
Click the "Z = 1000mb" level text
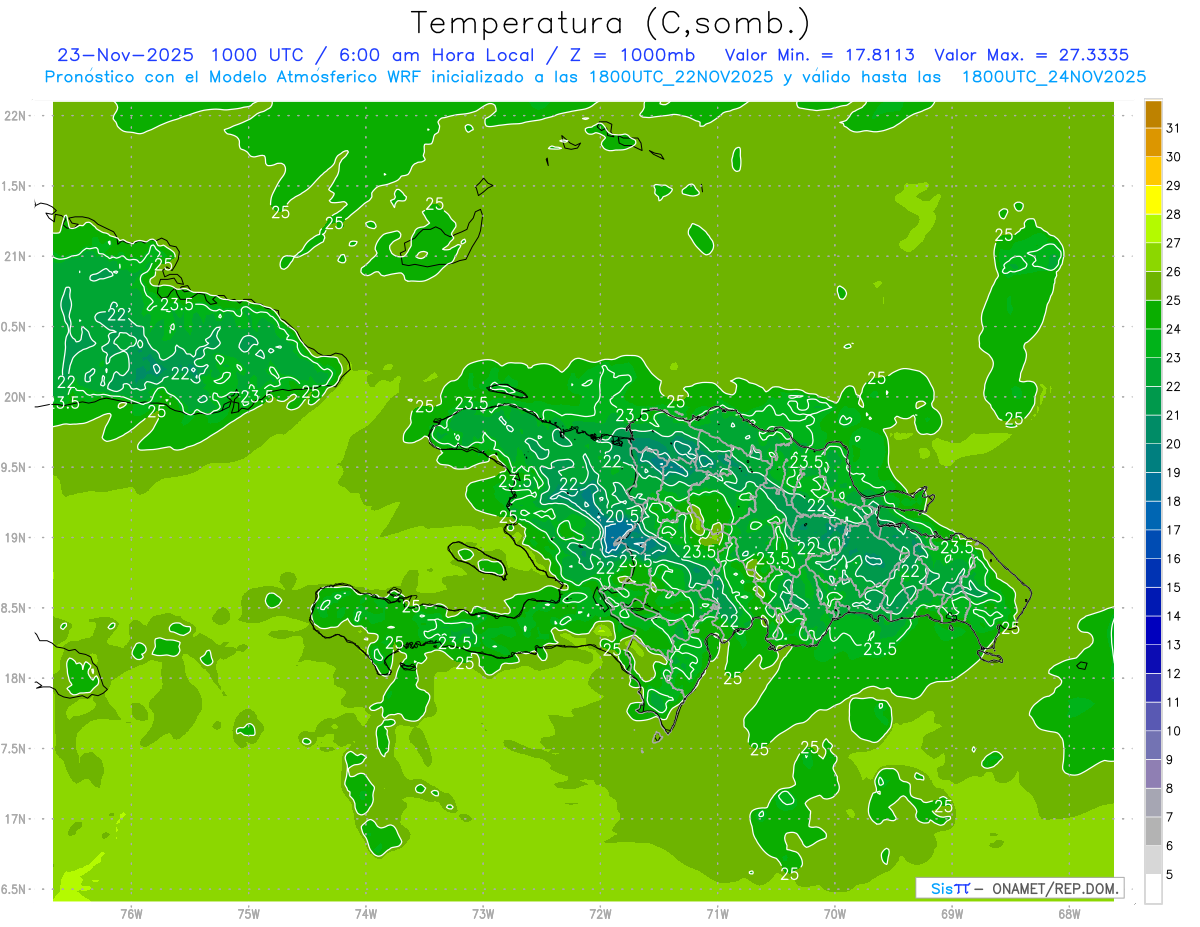click(x=632, y=55)
